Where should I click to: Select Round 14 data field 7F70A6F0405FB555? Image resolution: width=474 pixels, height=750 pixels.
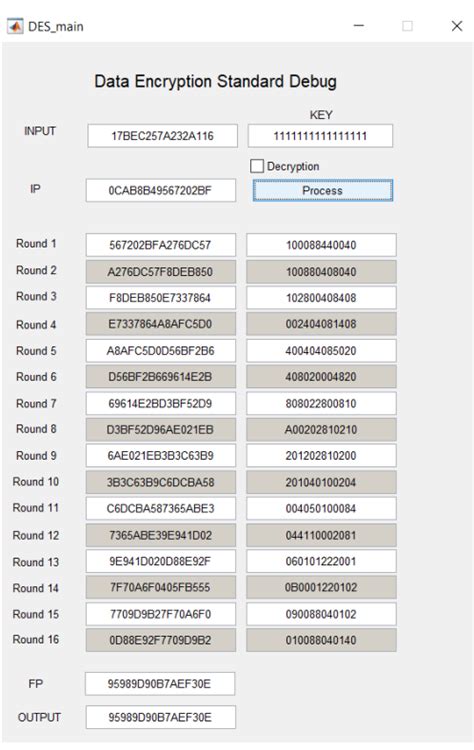[161, 587]
